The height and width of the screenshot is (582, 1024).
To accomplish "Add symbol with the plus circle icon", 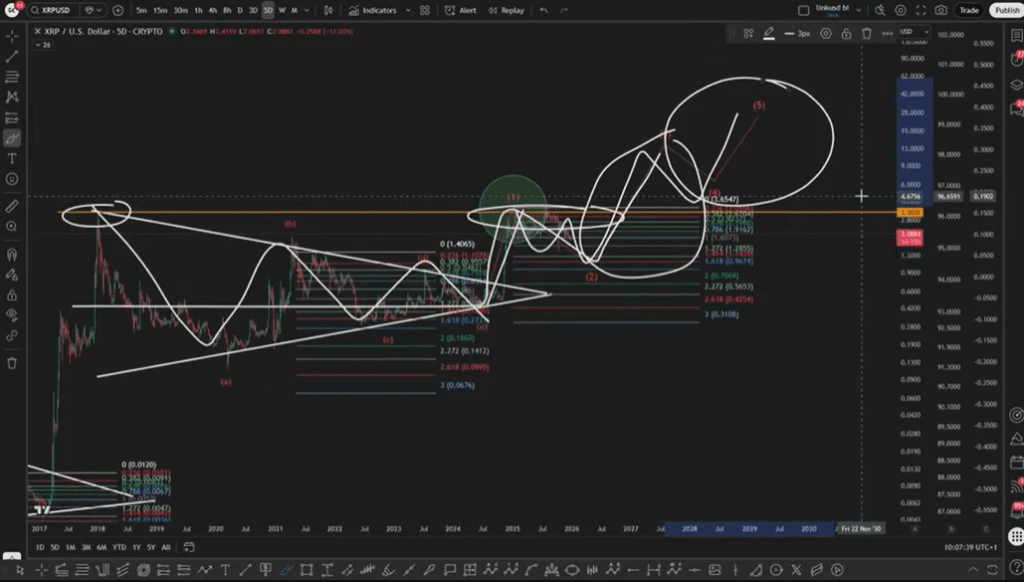I will (x=118, y=10).
